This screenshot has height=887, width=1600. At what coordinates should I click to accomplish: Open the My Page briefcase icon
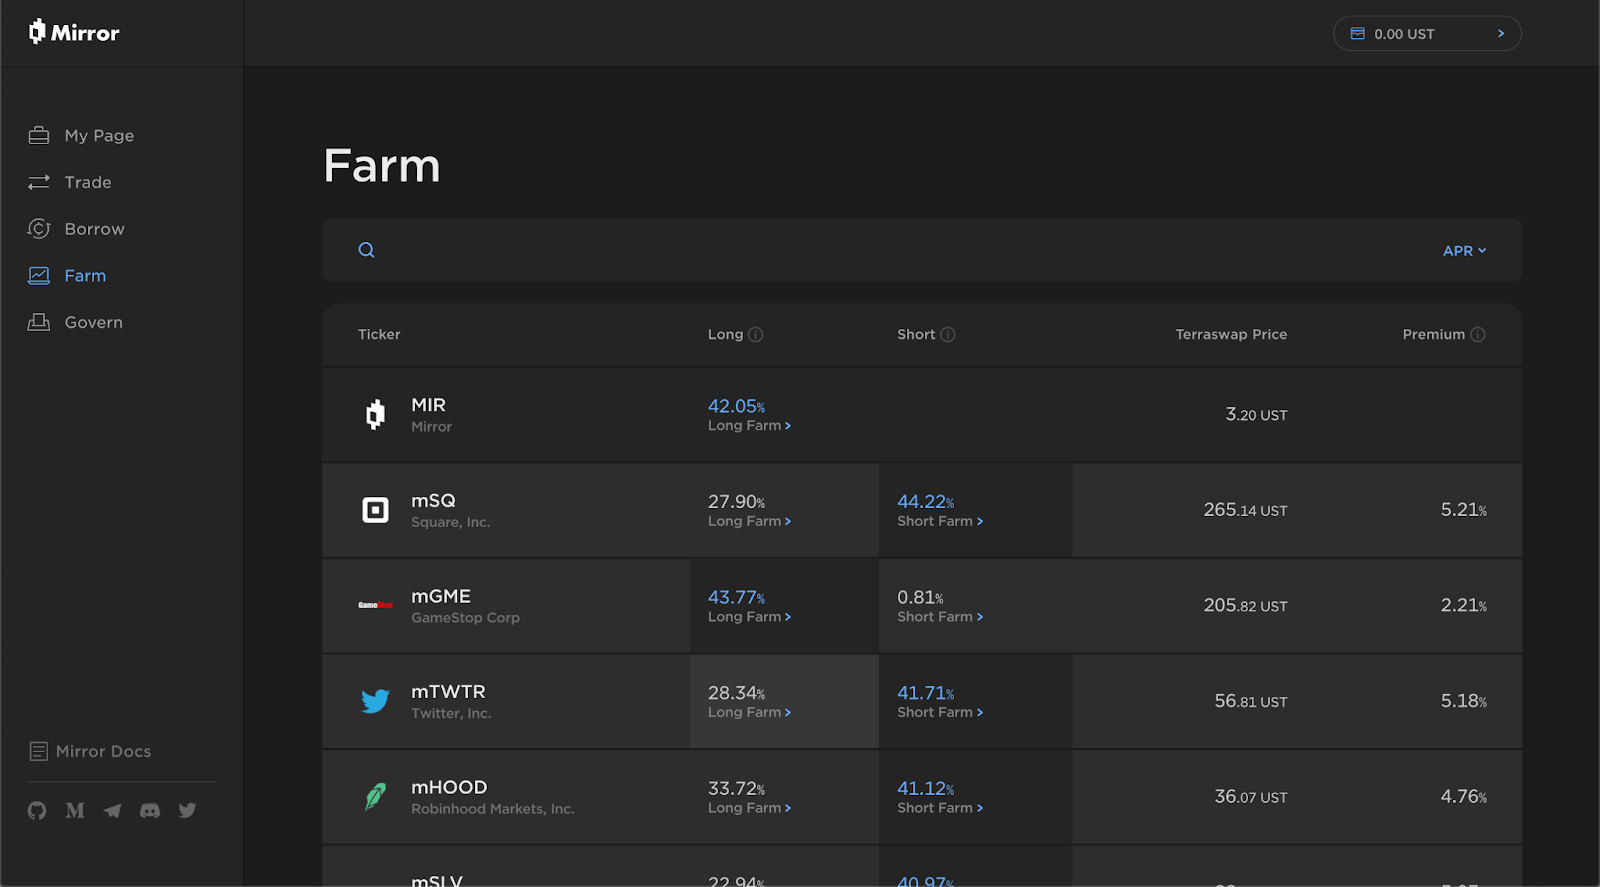pyautogui.click(x=39, y=135)
